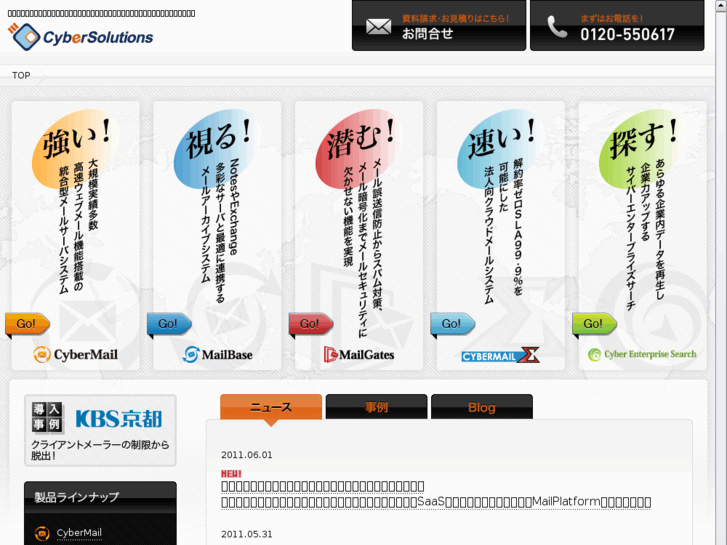Click the NEW! badge on news item
The height and width of the screenshot is (545, 727).
[231, 474]
